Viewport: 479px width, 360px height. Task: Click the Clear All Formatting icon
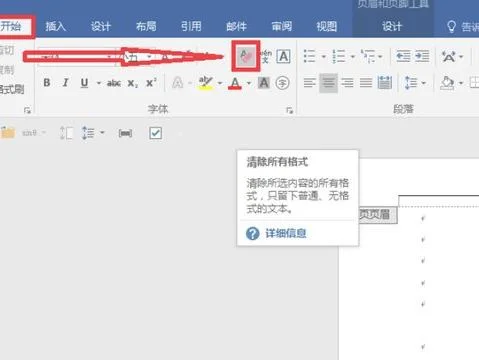pyautogui.click(x=246, y=56)
